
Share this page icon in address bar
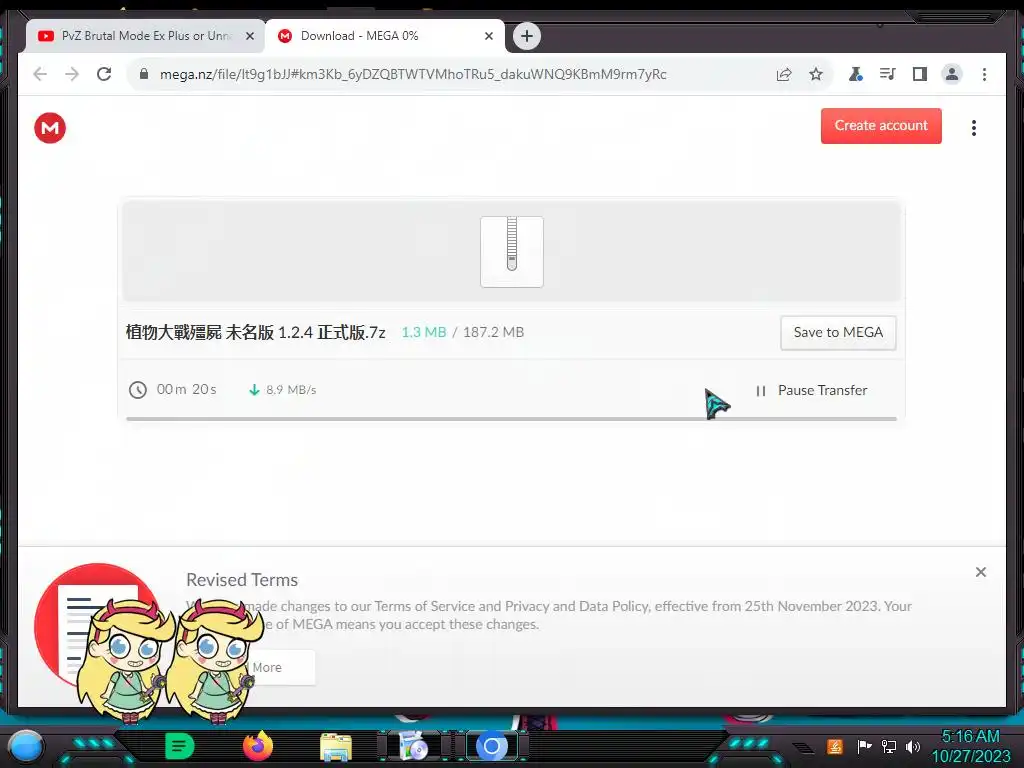(x=784, y=74)
